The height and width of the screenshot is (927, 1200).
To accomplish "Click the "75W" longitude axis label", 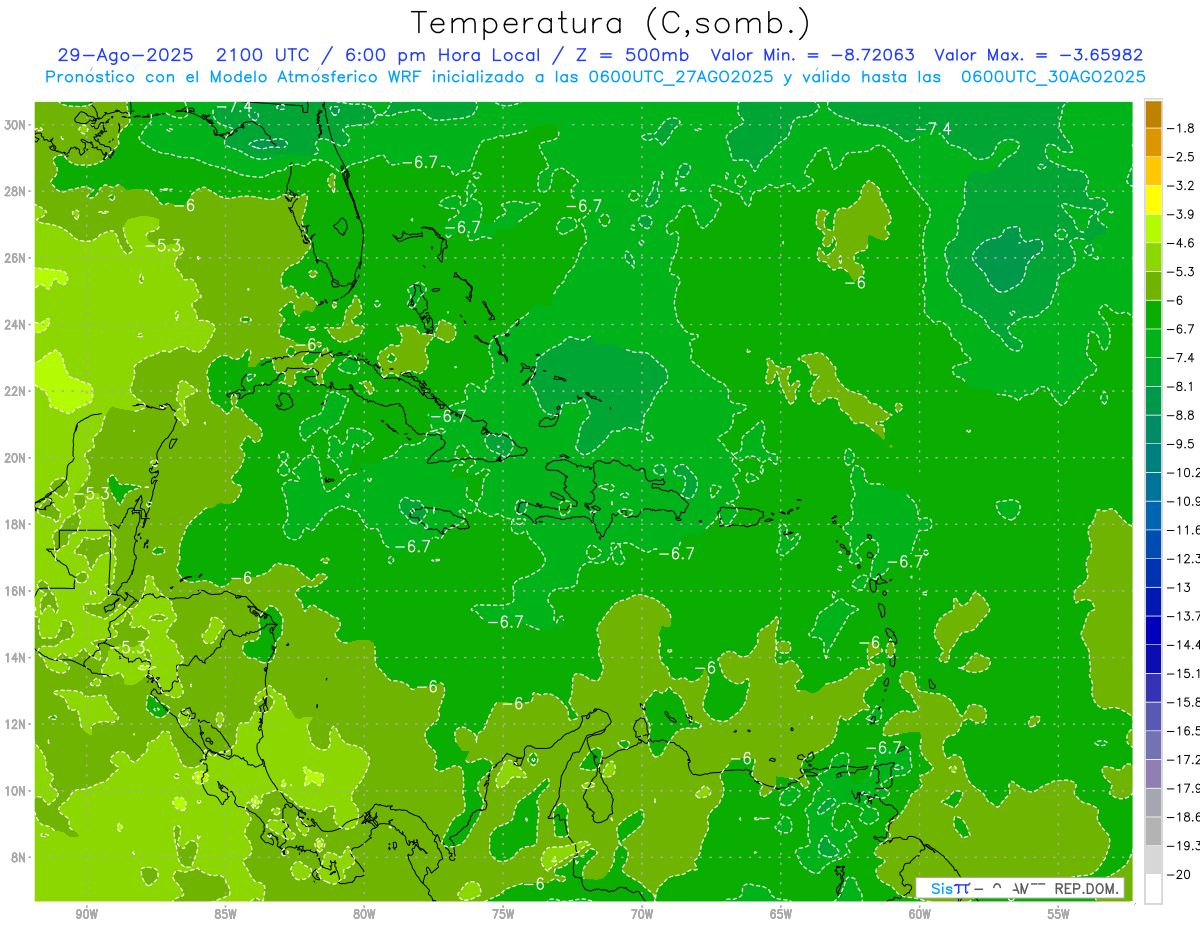I will (x=504, y=914).
